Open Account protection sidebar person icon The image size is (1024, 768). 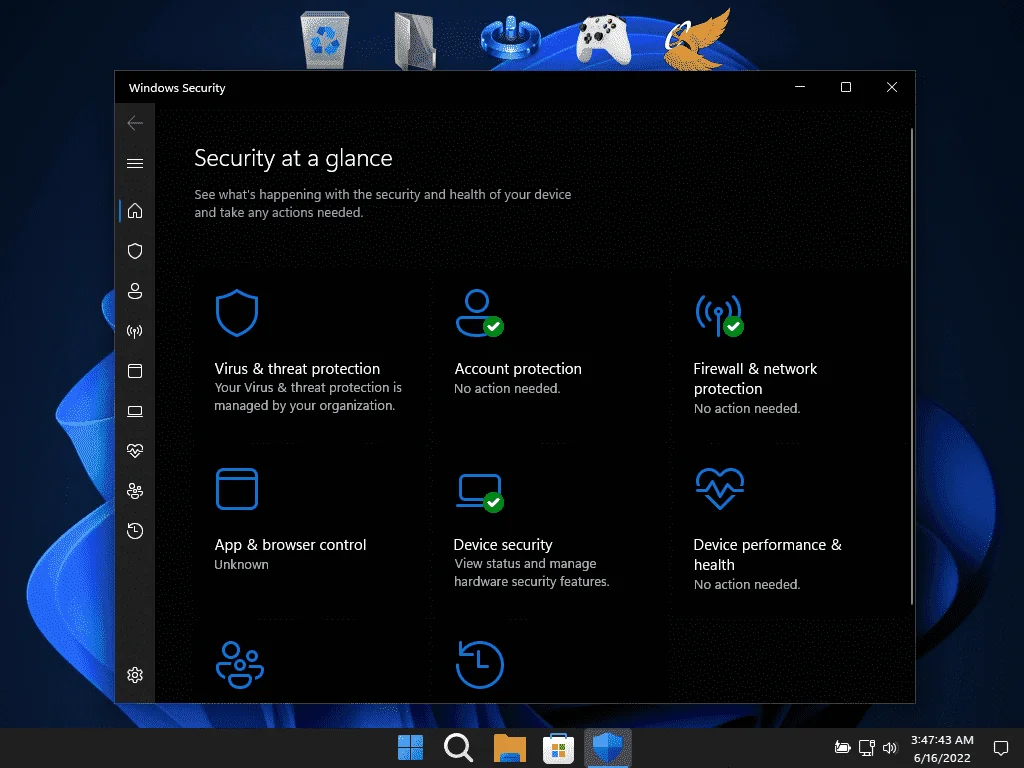135,291
